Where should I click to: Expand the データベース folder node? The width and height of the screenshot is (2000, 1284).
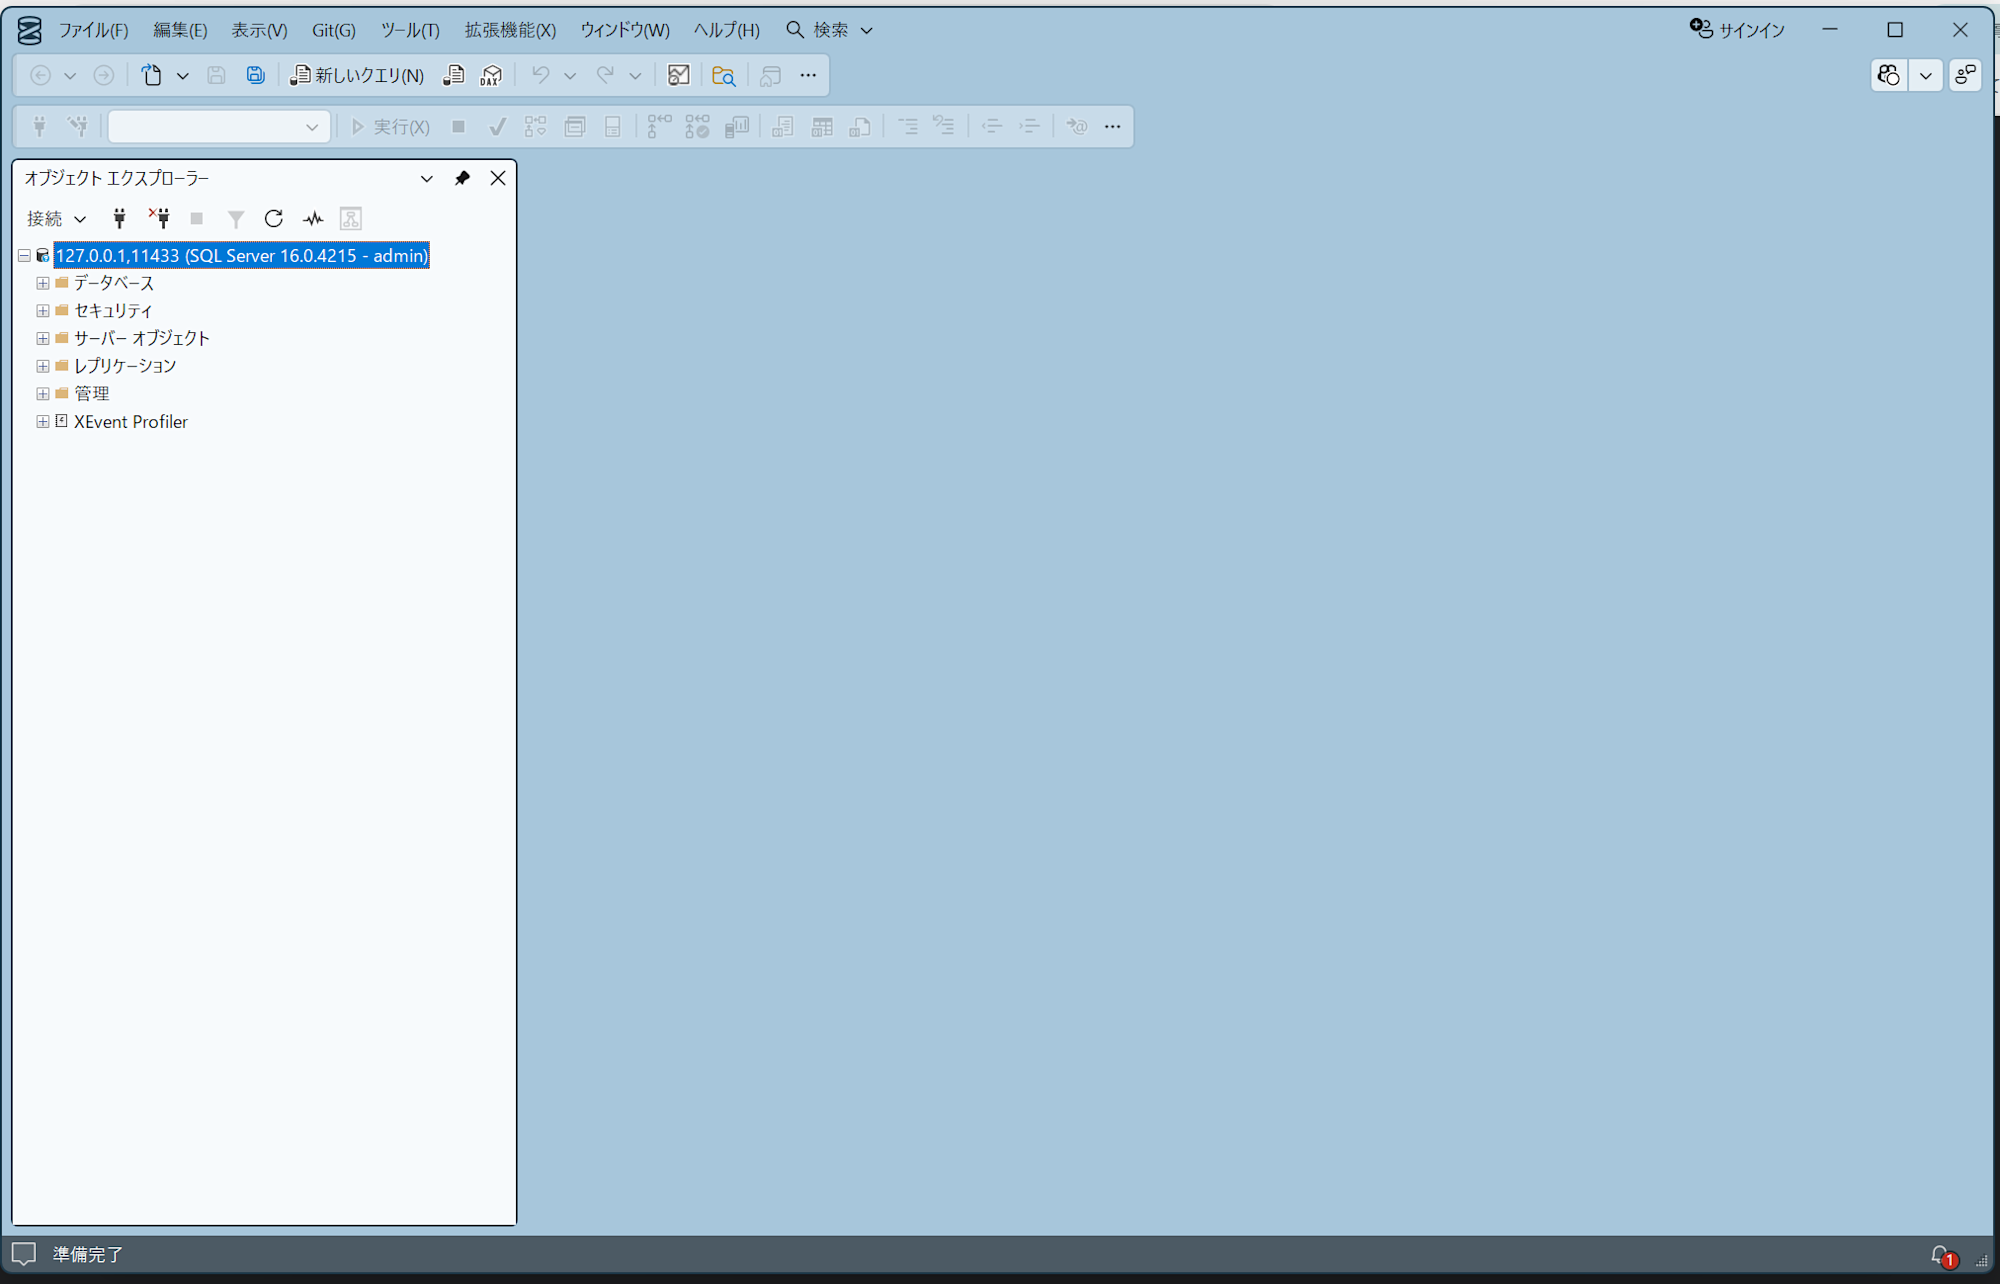43,283
